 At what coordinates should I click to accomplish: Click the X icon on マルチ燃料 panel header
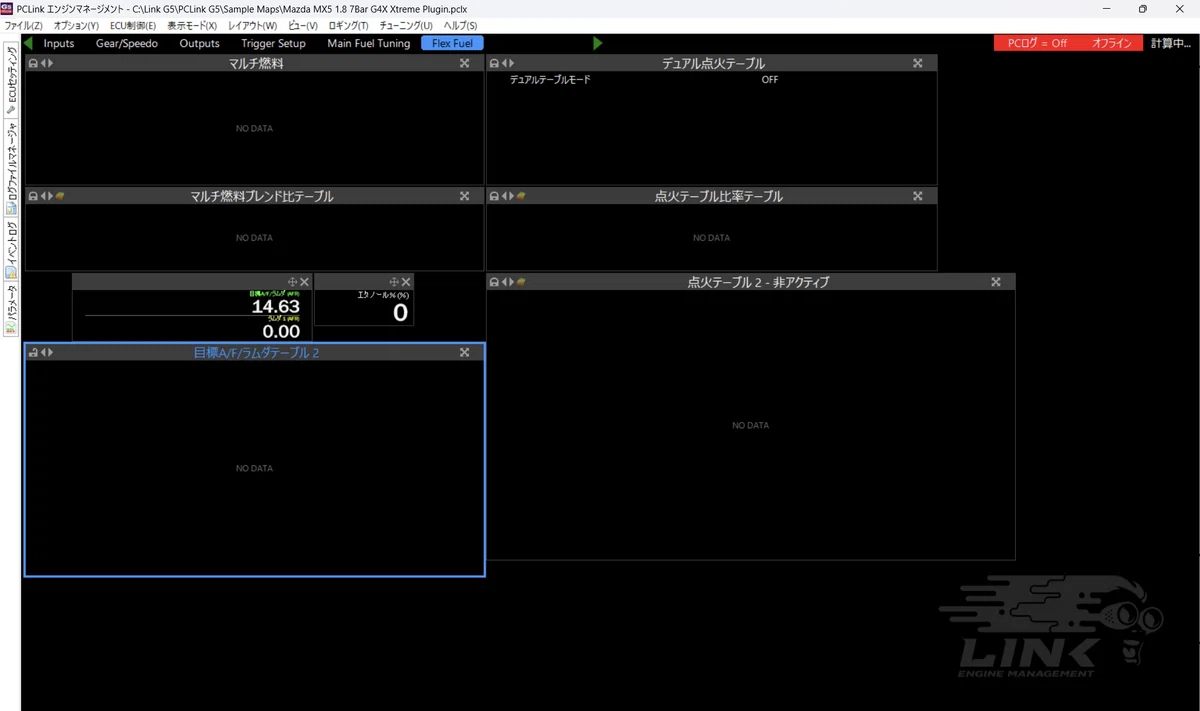coord(464,63)
